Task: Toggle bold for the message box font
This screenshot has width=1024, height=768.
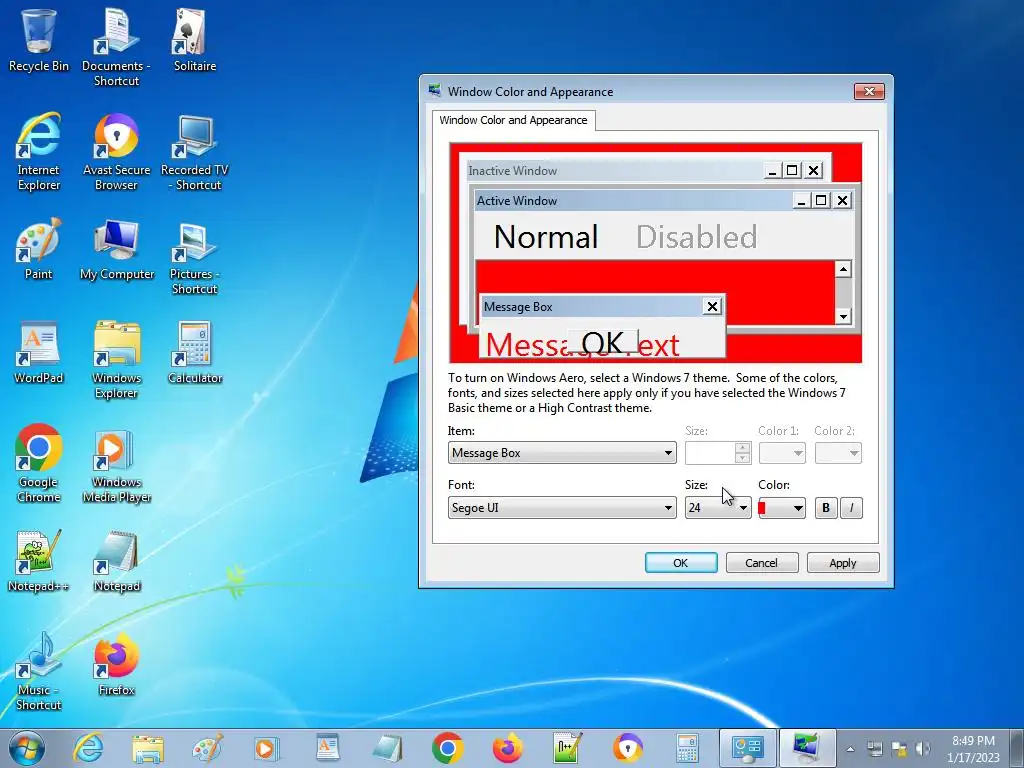Action: 825,507
